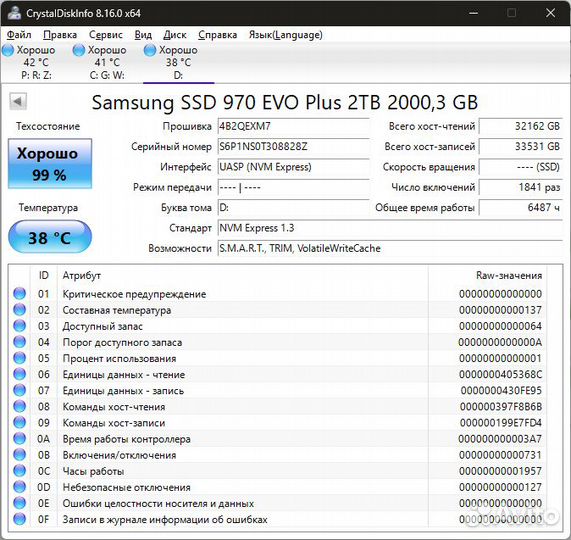Click the Raw-значения column header
Image resolution: width=571 pixels, height=540 pixels.
[x=488, y=275]
